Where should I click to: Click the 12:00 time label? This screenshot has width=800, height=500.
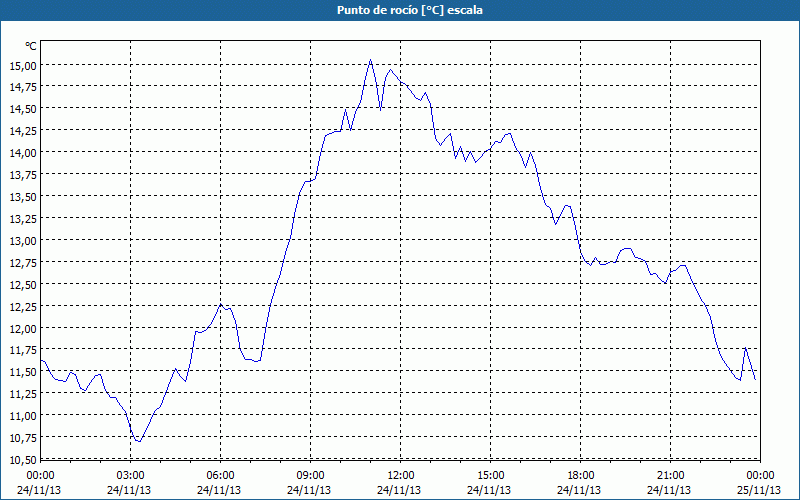coord(401,476)
